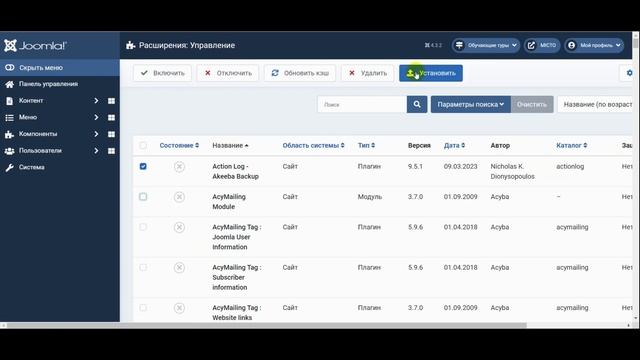
Task: Click the Обновить кэш button
Action: [300, 73]
